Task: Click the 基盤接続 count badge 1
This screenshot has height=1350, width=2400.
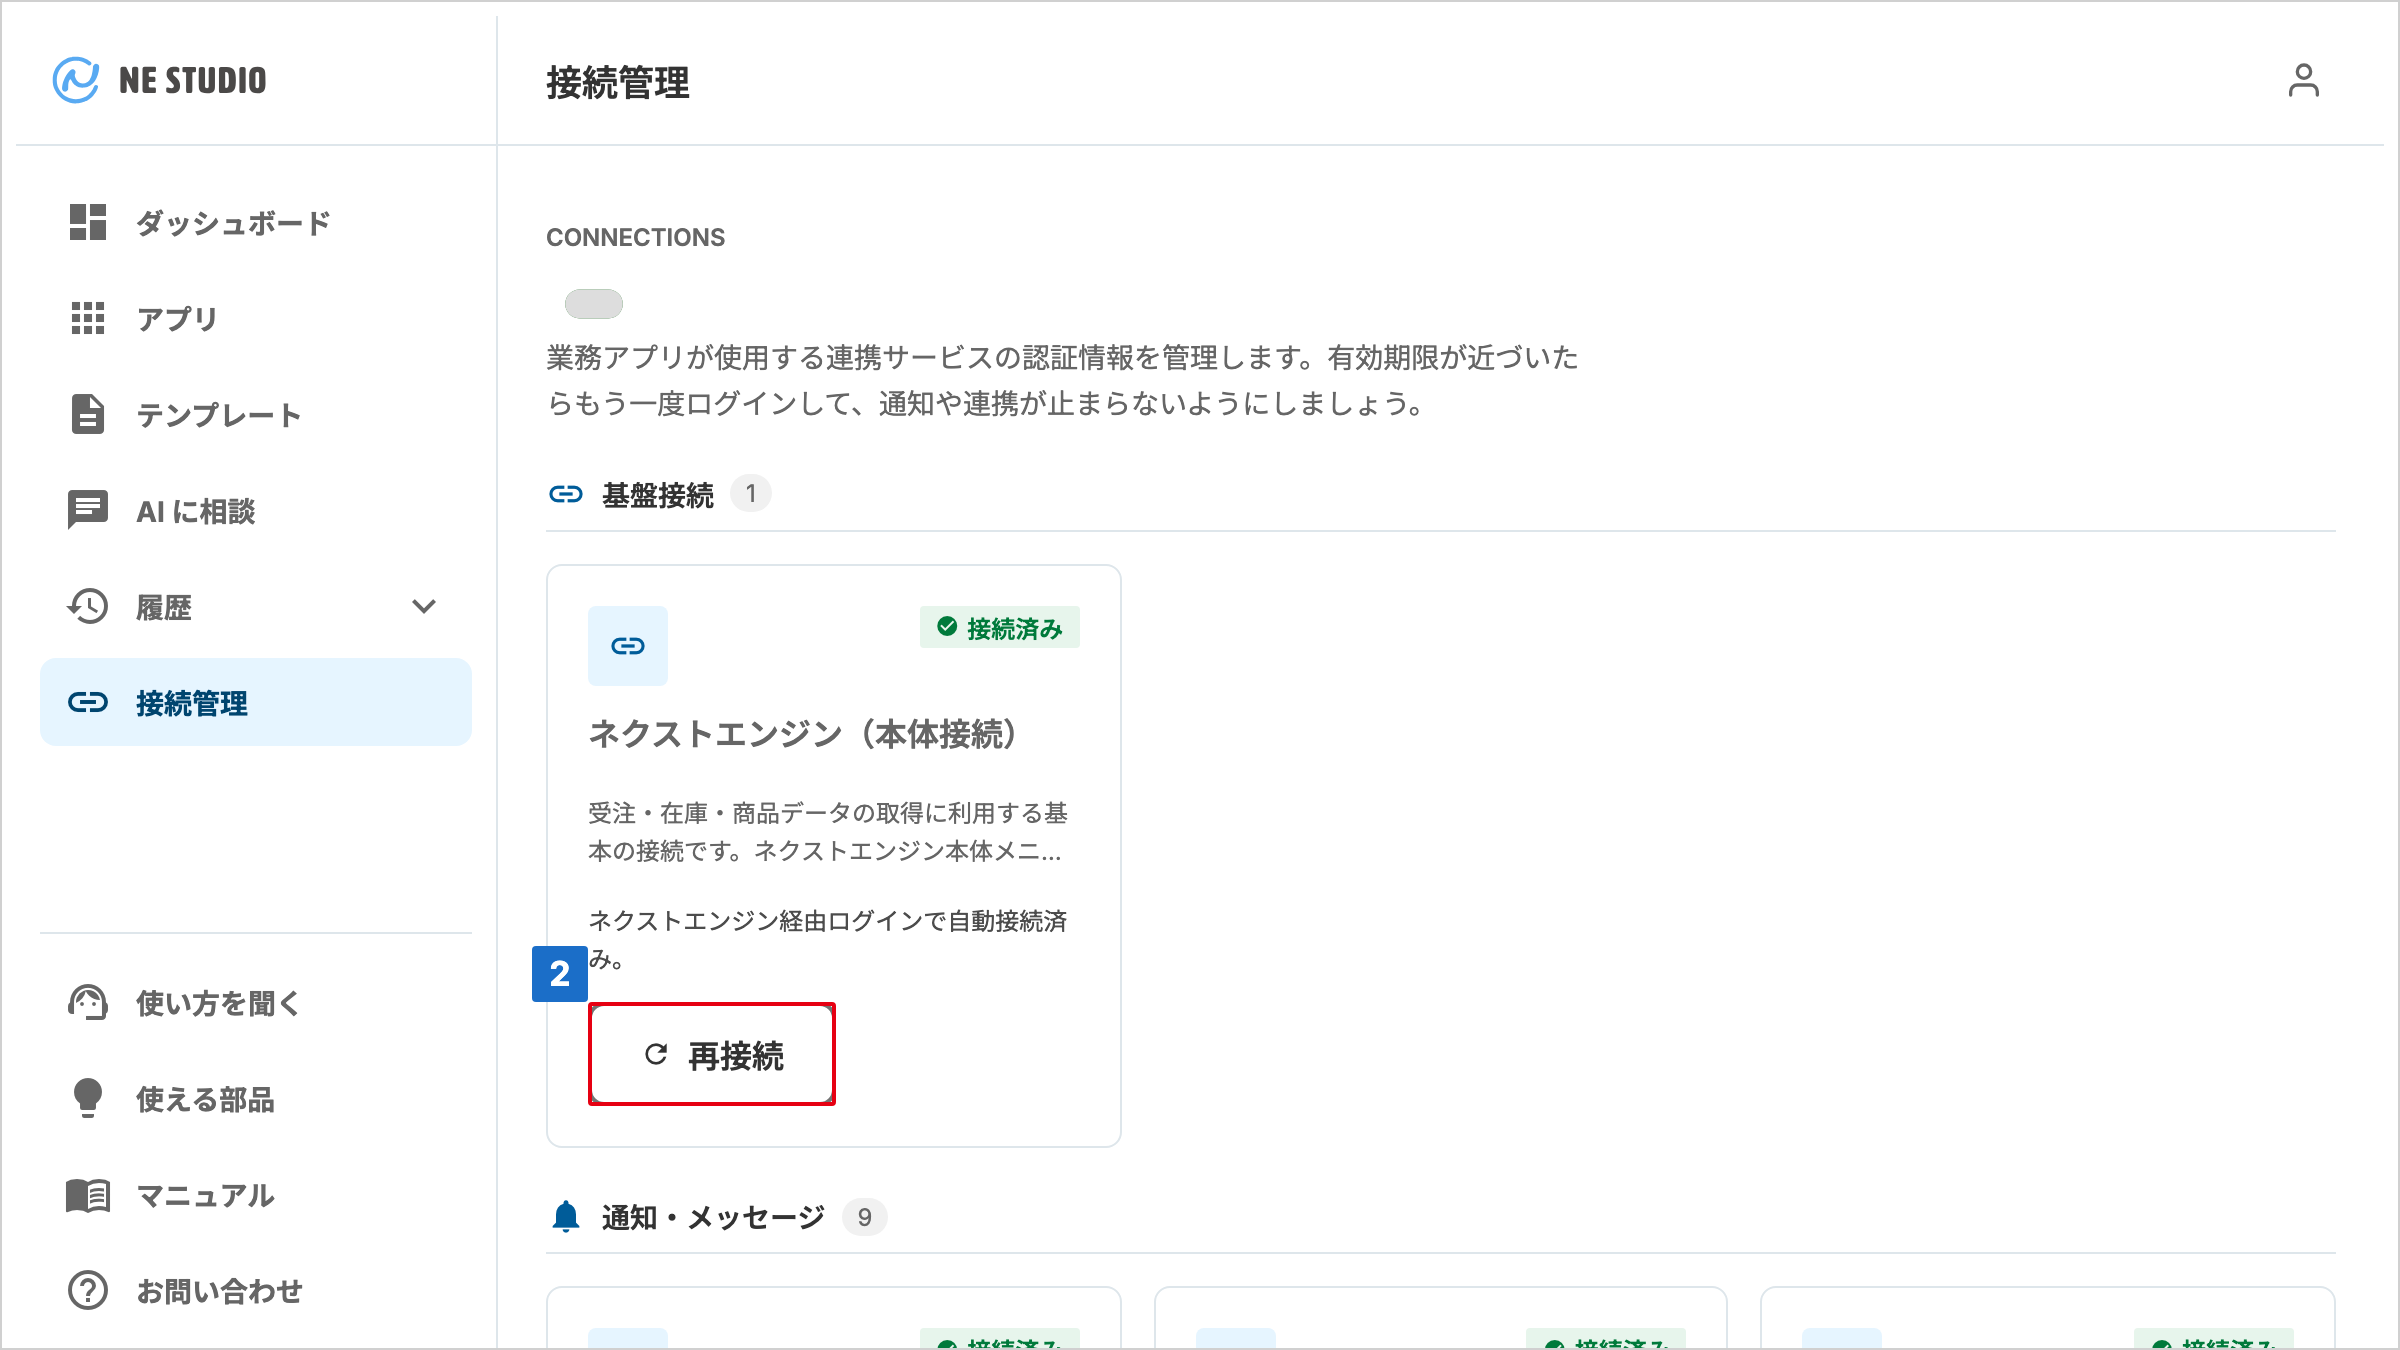Action: 751,494
